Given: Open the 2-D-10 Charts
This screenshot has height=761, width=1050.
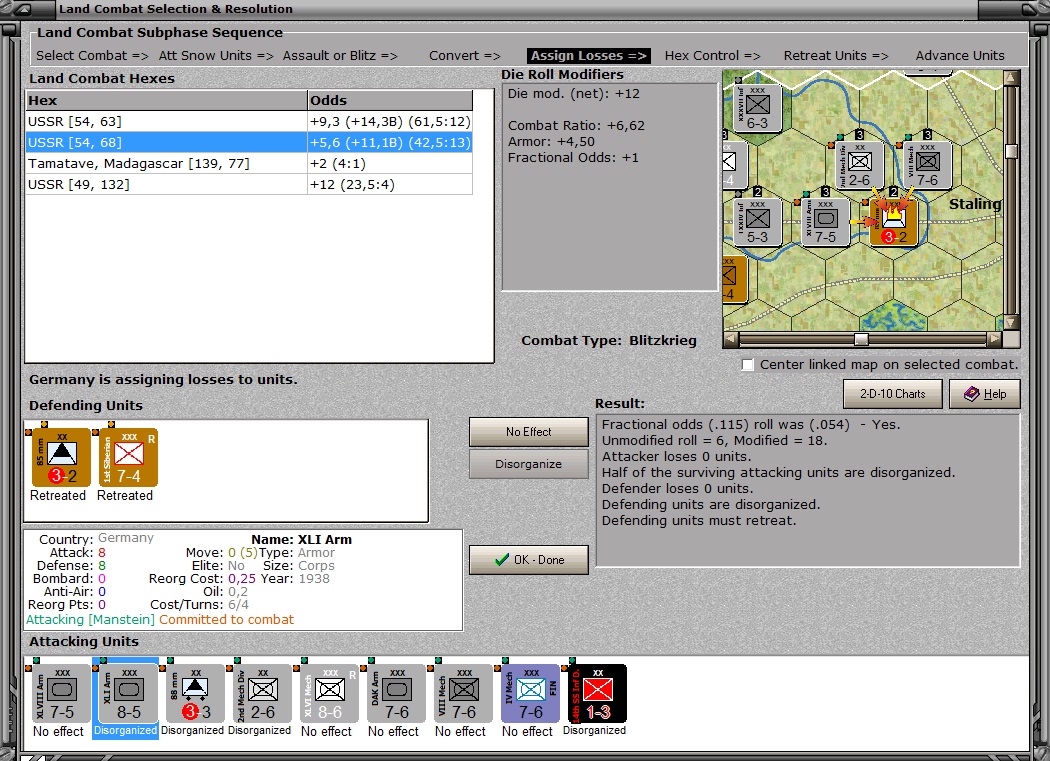Looking at the screenshot, I should [893, 394].
